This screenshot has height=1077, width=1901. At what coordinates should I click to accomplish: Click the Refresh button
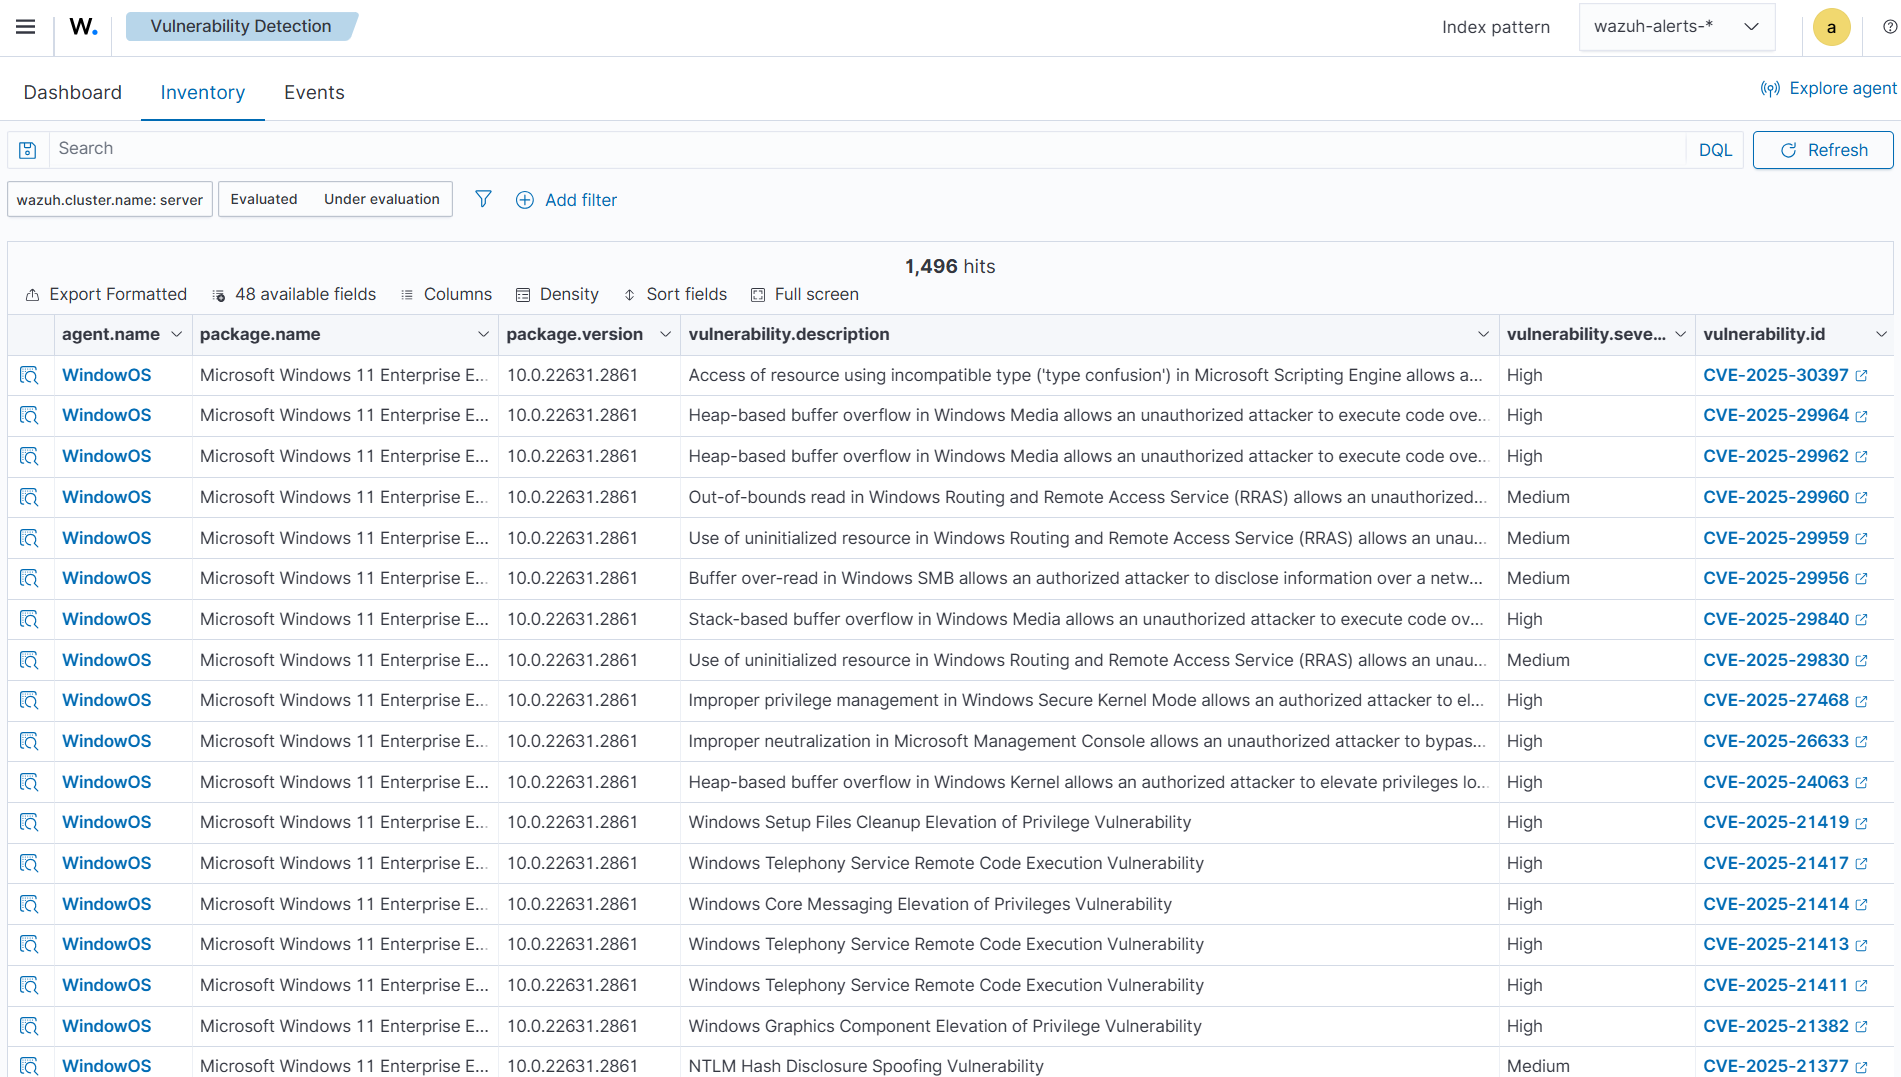tap(1822, 149)
